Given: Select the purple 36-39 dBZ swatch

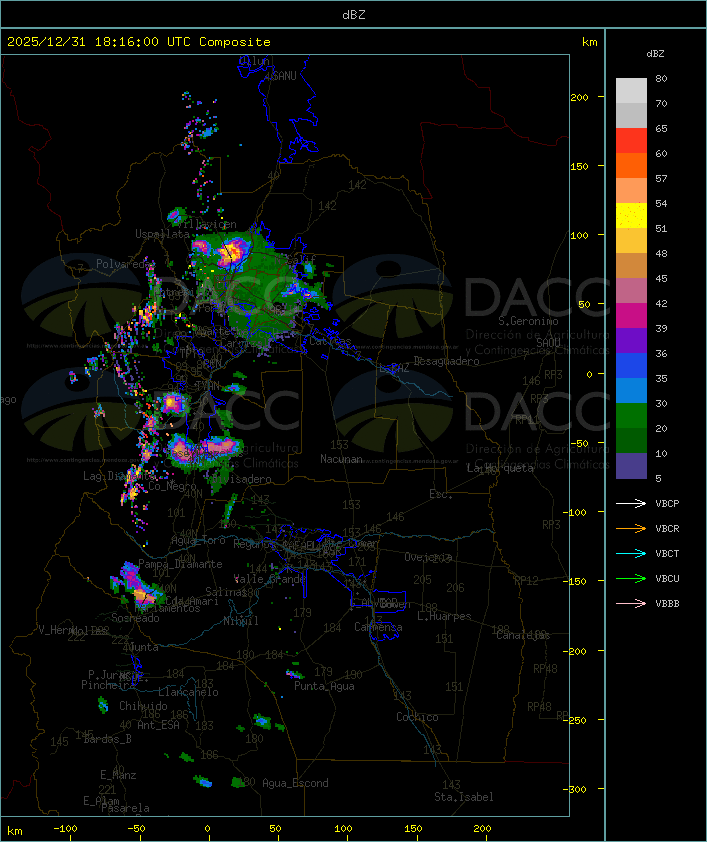Looking at the screenshot, I should point(631,340).
